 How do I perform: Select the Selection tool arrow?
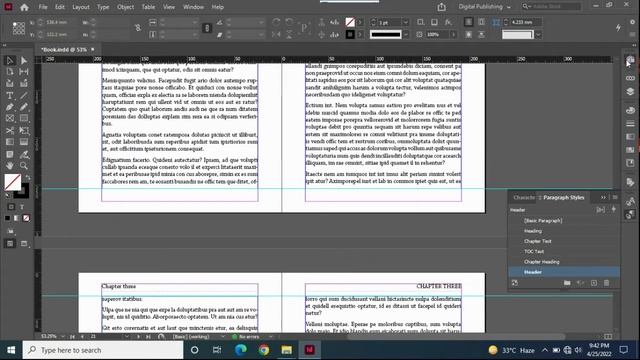coord(10,61)
